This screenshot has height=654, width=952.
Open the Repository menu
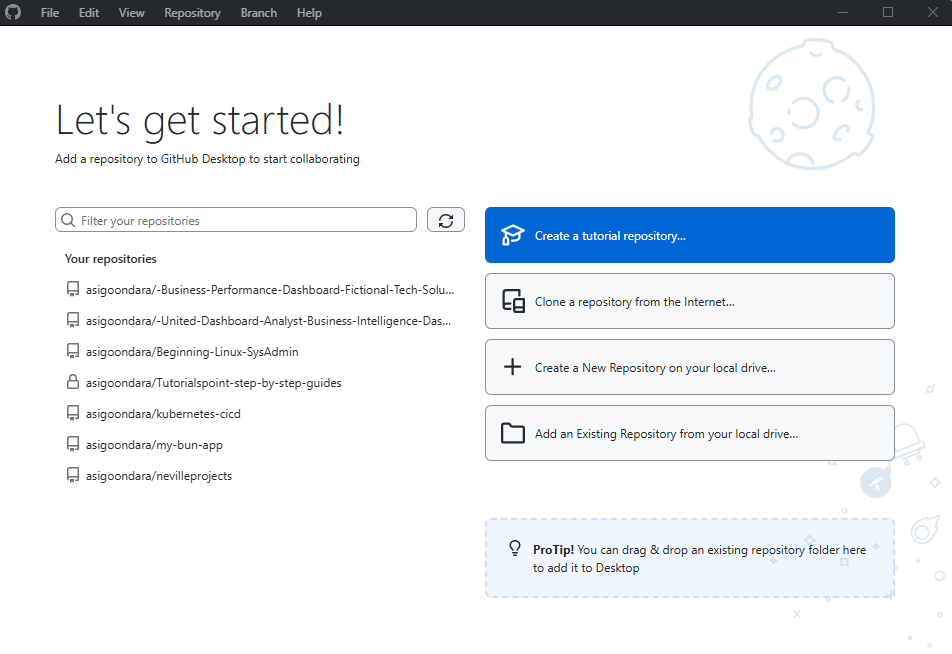pos(192,12)
